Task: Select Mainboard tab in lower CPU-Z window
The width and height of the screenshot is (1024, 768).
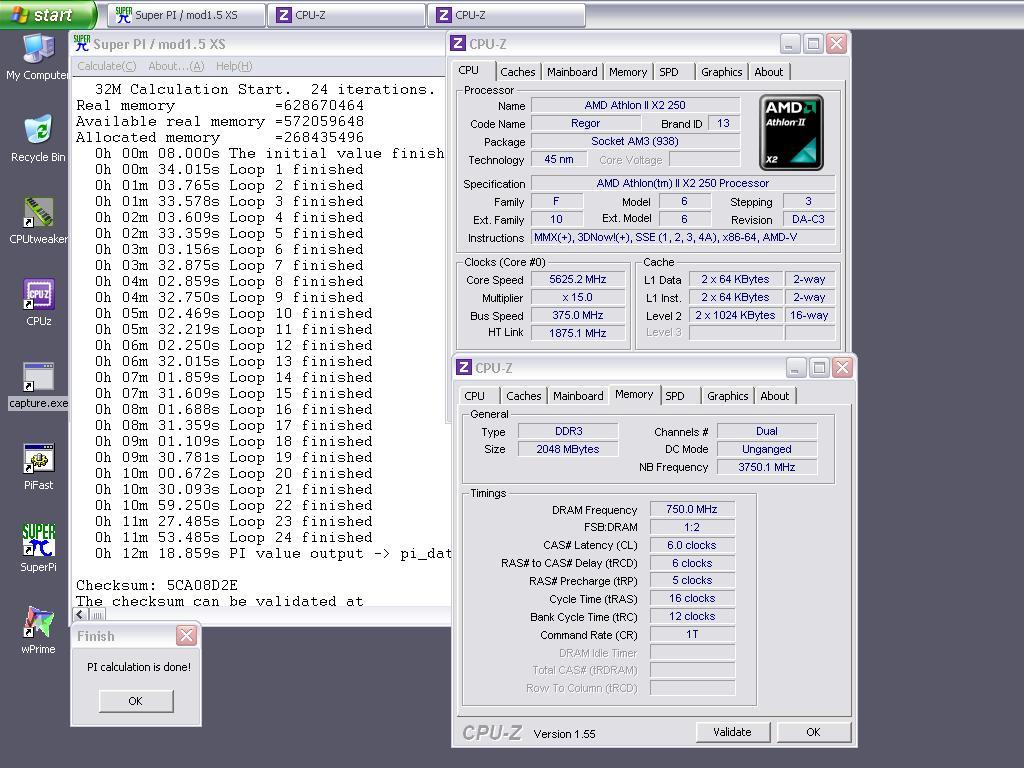Action: coord(578,396)
